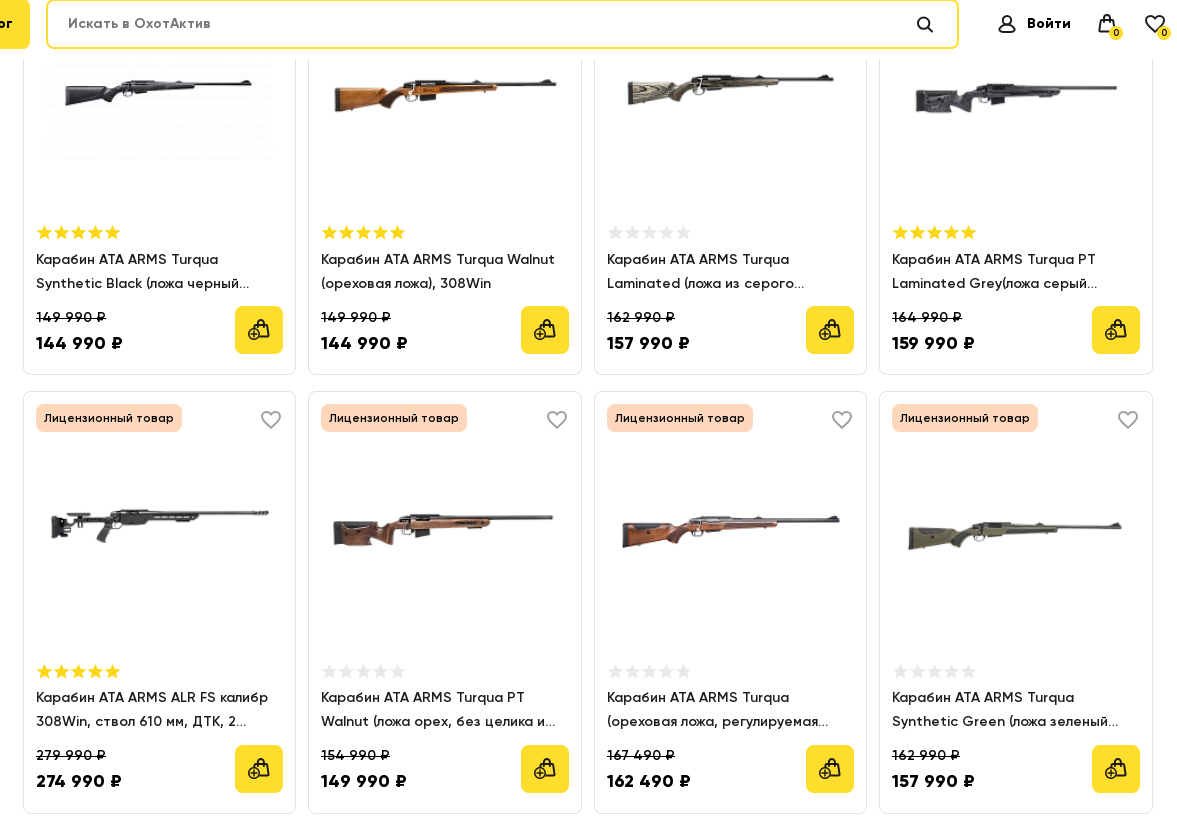Click the yellow catalog button at top left
Viewport: 1177px width, 819px height.
click(x=12, y=24)
